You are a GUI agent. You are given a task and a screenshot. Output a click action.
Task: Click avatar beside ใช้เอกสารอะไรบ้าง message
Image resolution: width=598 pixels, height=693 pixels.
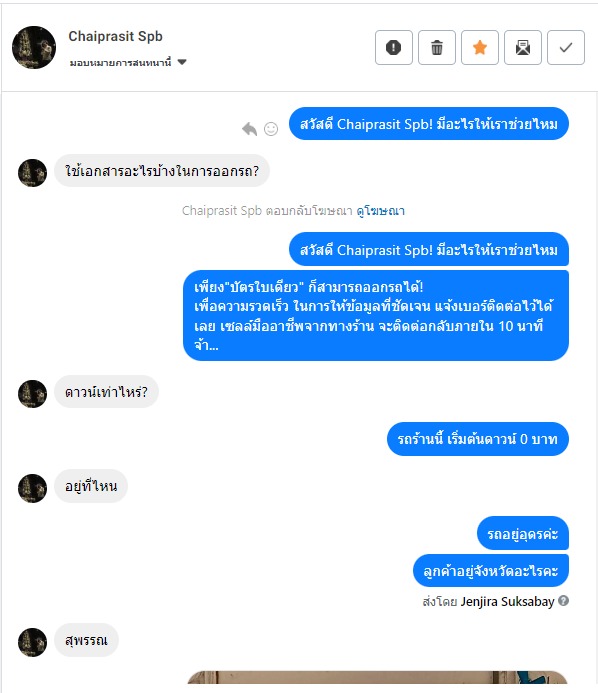(32, 172)
